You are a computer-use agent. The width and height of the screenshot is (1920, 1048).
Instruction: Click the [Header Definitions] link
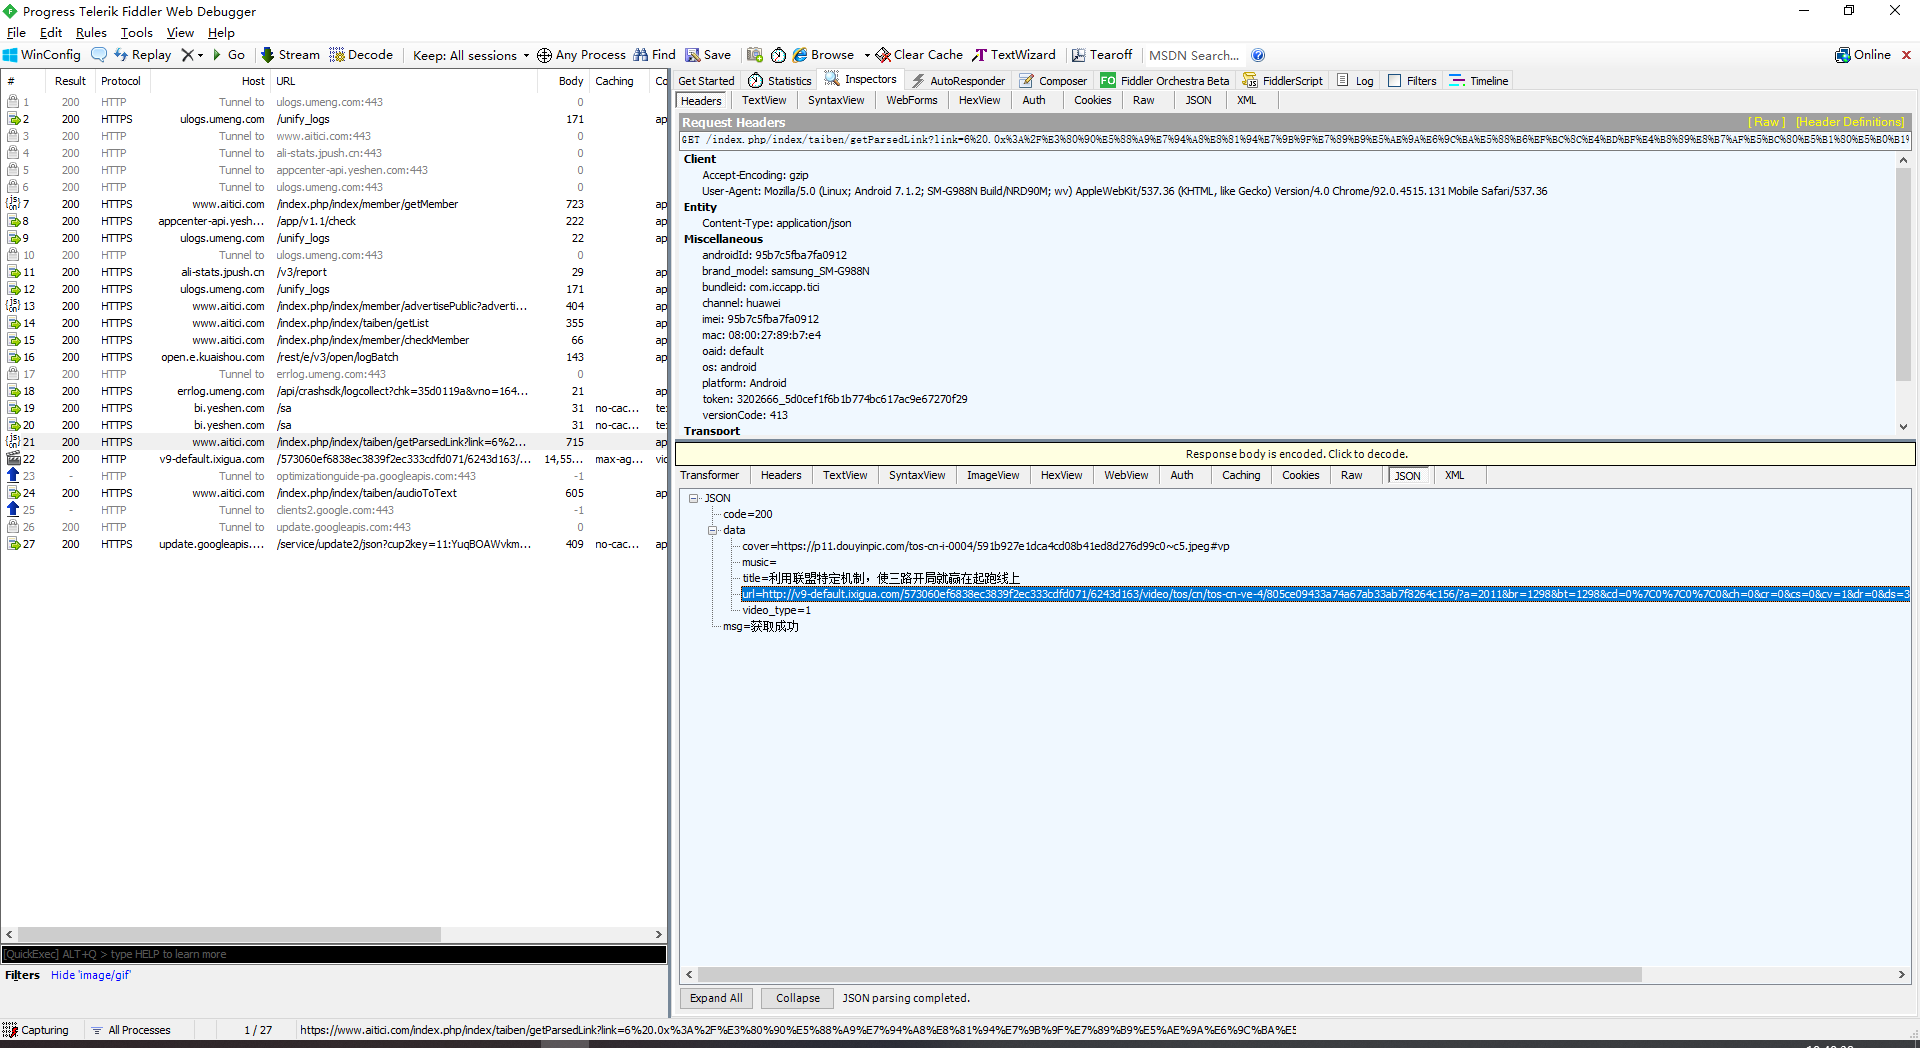(1850, 122)
